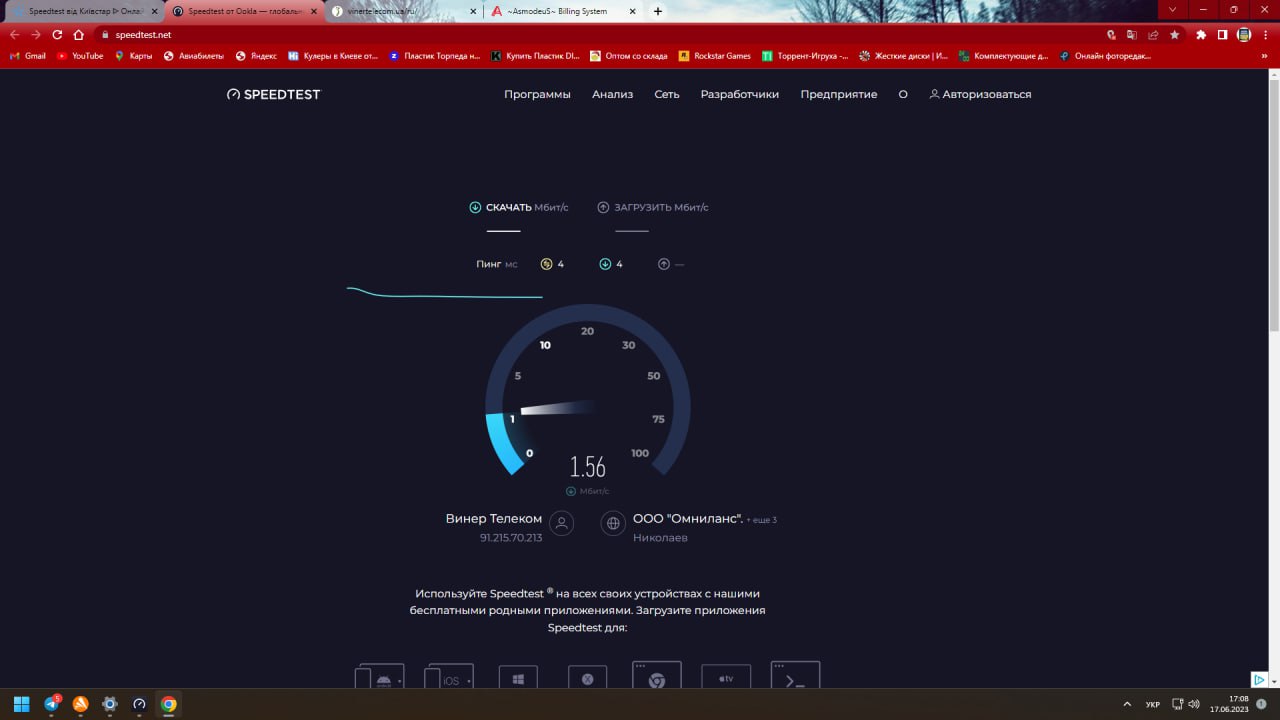
Task: Switch to the vinertelecom.ua tab
Action: pos(403,11)
